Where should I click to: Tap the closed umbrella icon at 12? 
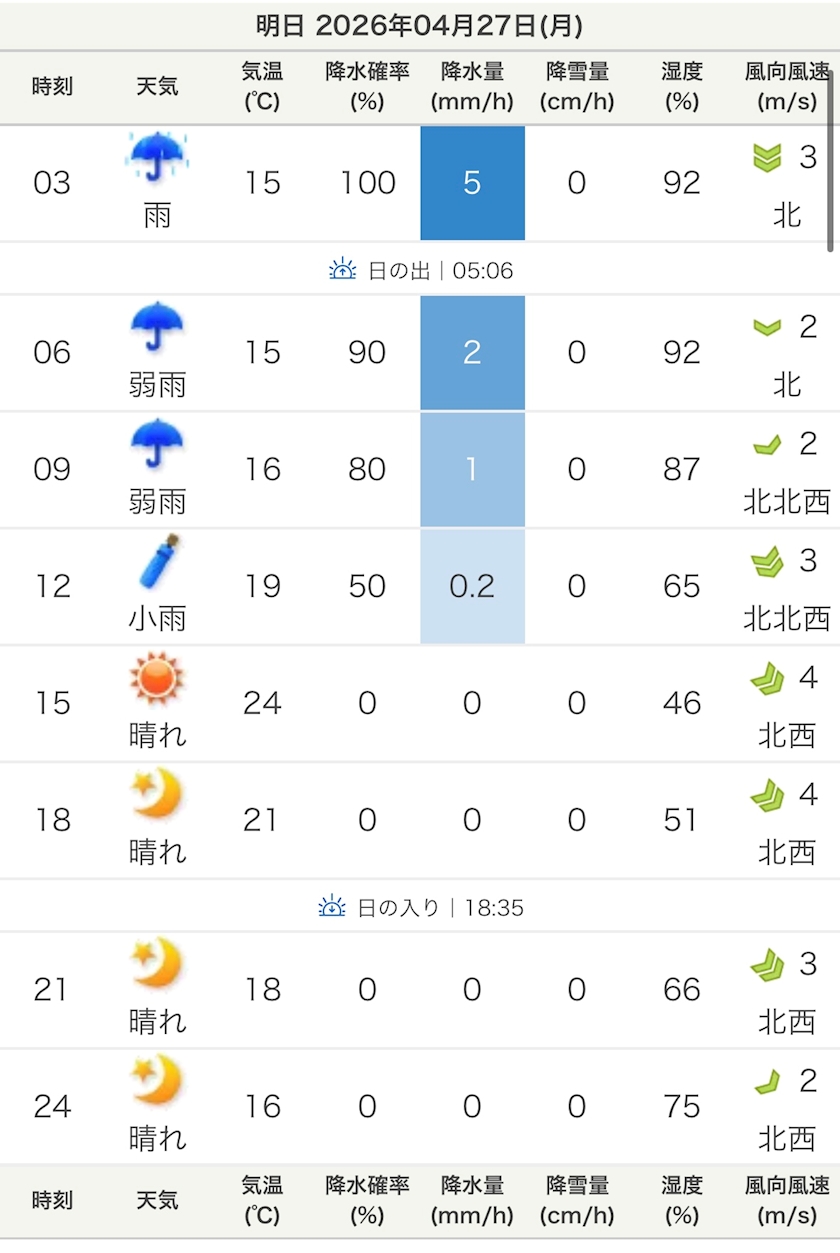(160, 560)
